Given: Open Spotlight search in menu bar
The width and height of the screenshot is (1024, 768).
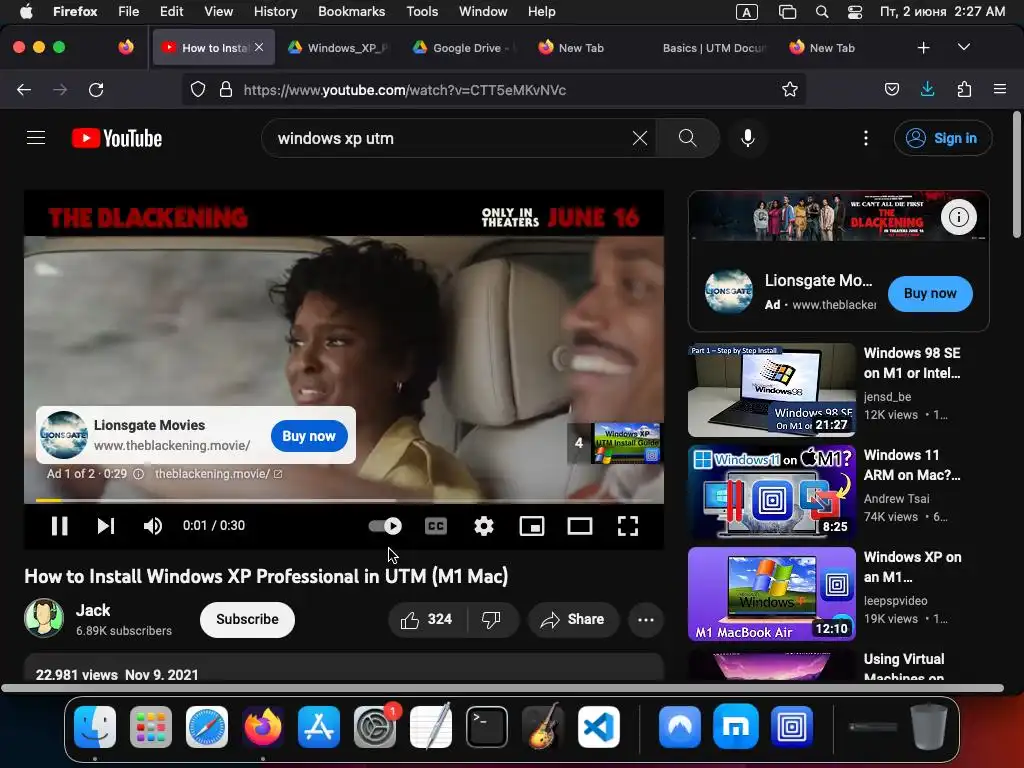Looking at the screenshot, I should coord(822,12).
